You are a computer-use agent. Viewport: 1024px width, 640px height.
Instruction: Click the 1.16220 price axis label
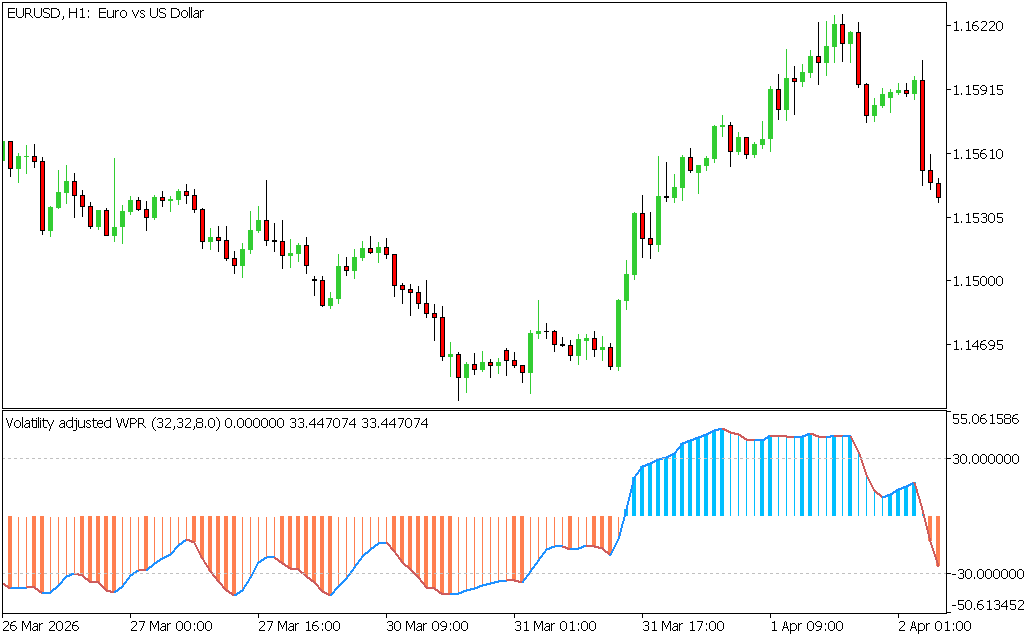(985, 26)
